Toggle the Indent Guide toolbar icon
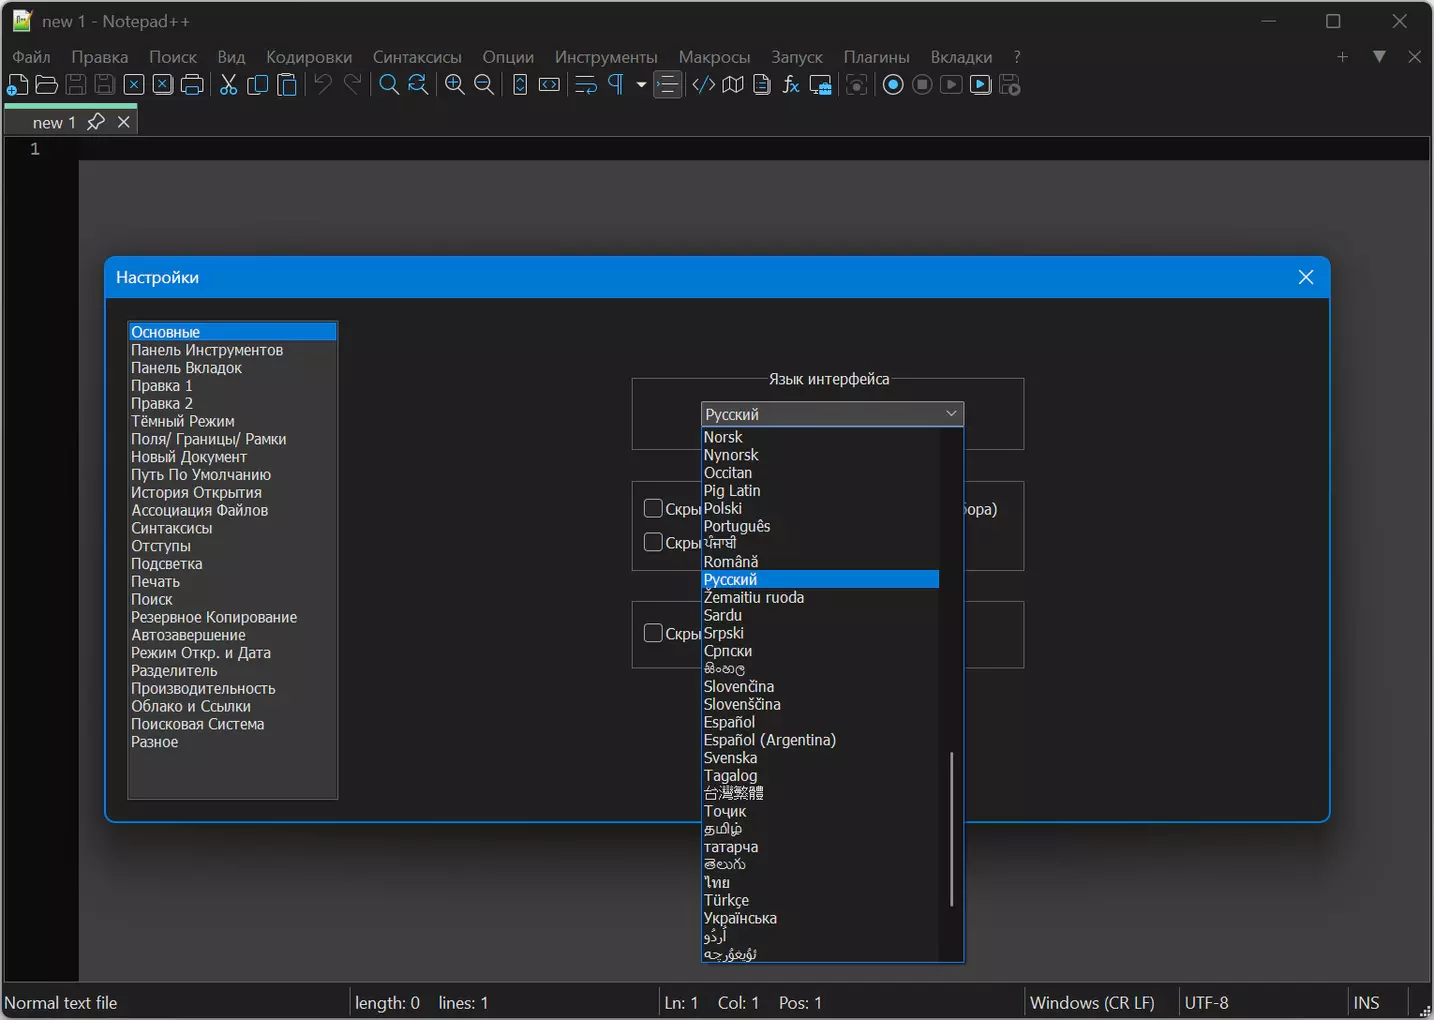This screenshot has width=1434, height=1020. (667, 85)
